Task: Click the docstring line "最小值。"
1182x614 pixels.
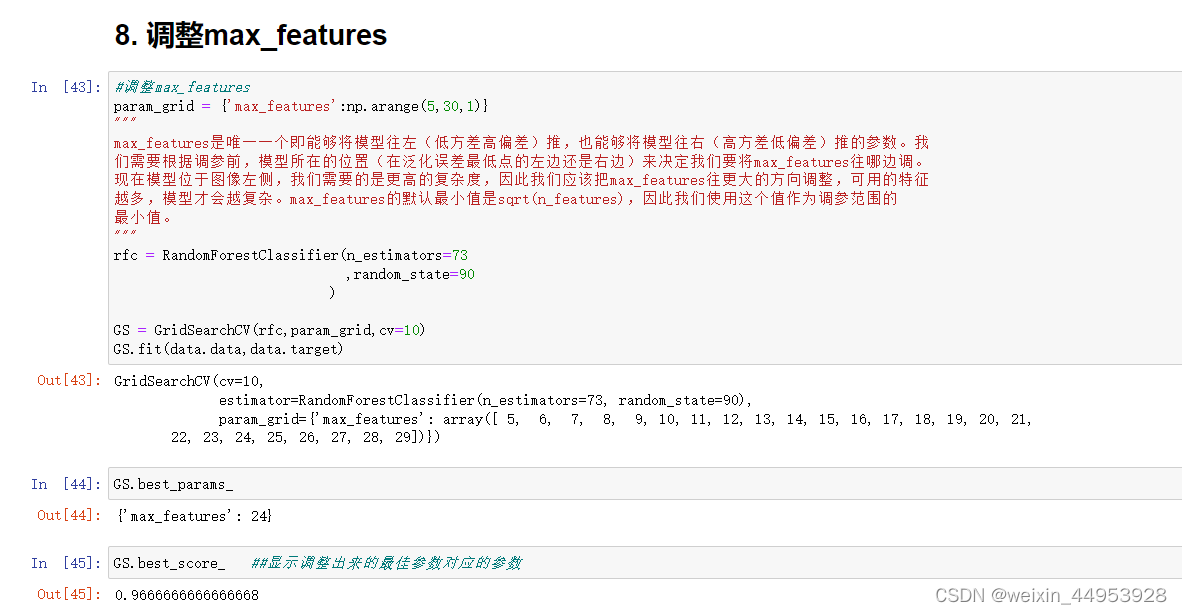Action: [145, 218]
